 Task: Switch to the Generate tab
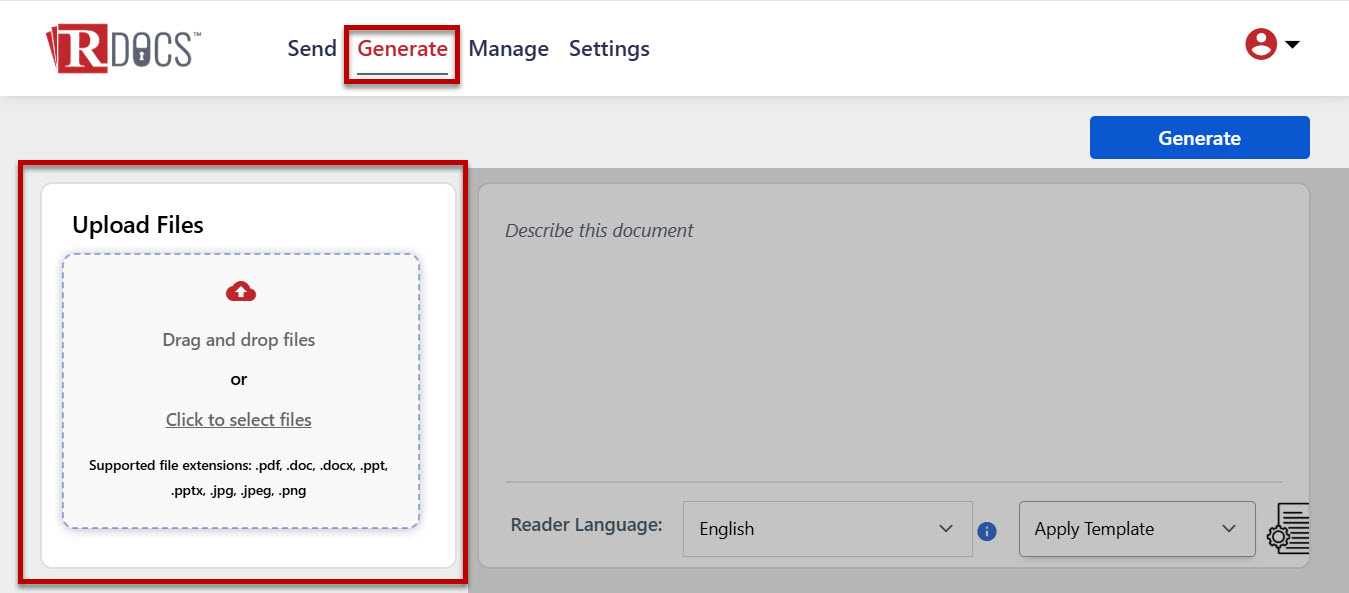(402, 48)
